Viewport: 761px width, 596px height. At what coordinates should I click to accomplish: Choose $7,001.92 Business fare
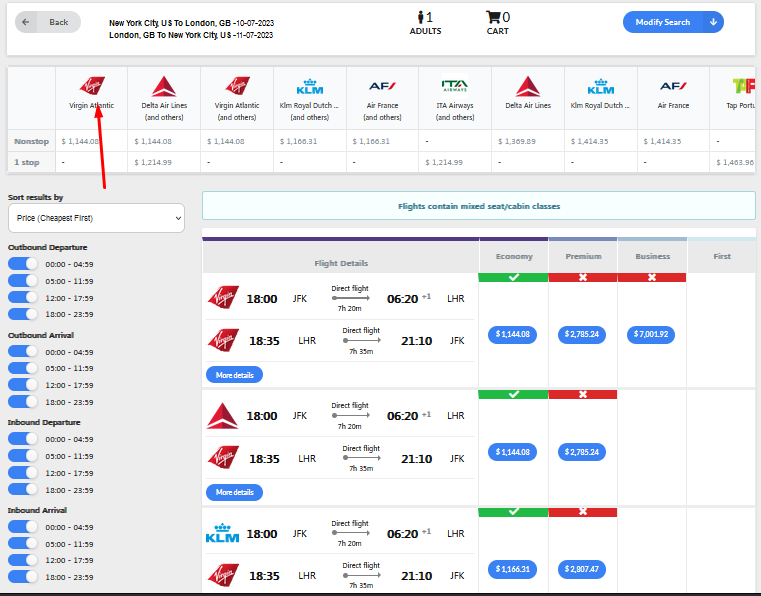tap(651, 334)
